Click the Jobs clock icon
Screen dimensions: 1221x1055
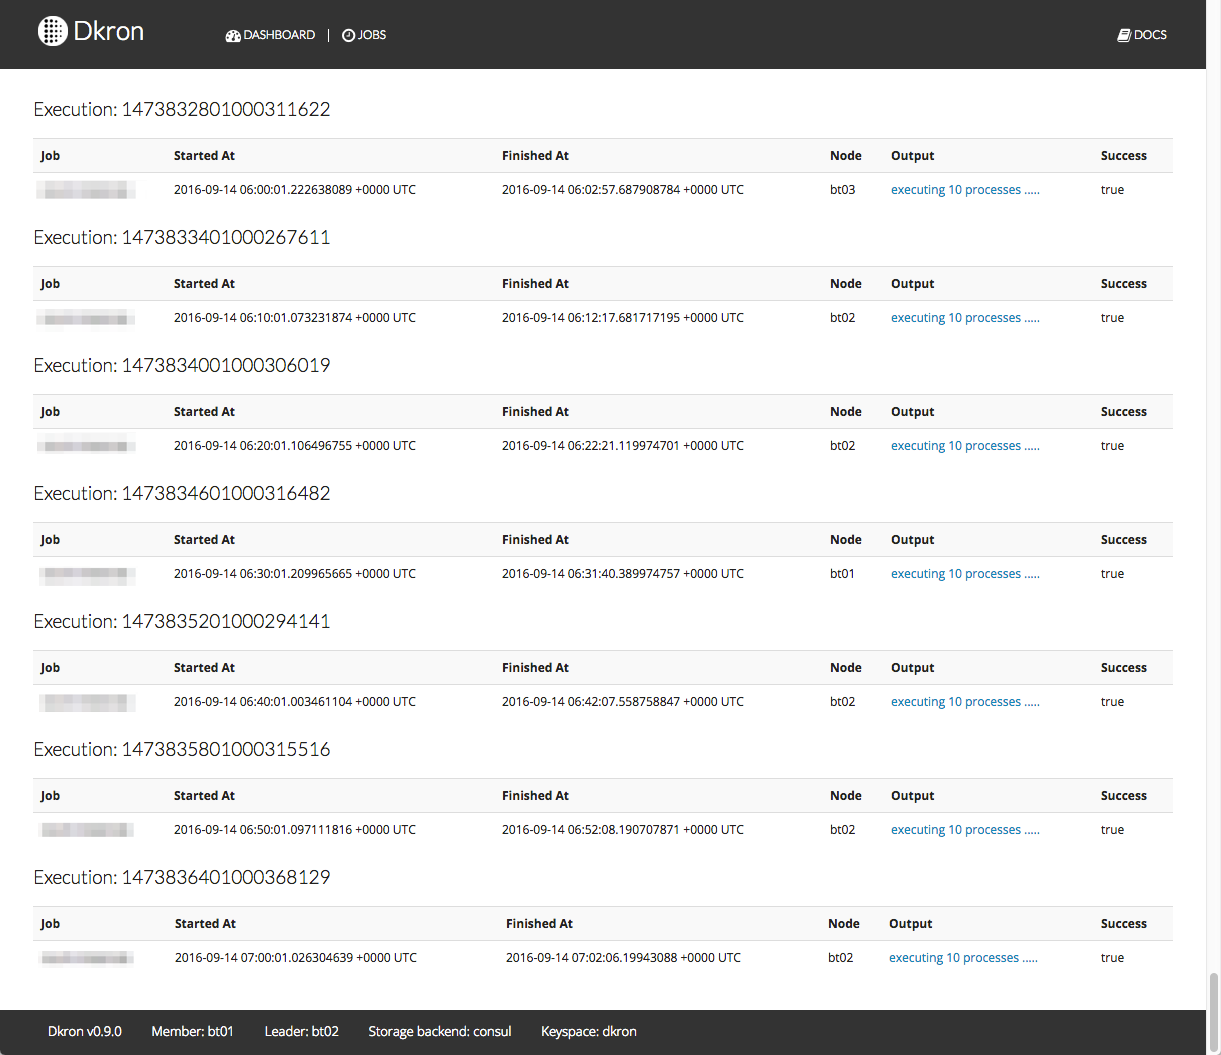click(348, 35)
